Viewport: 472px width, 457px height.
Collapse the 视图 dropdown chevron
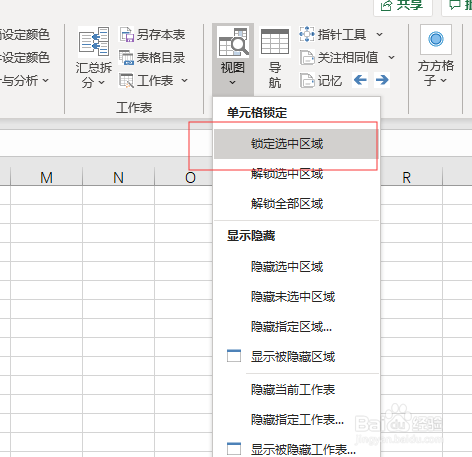[x=233, y=82]
